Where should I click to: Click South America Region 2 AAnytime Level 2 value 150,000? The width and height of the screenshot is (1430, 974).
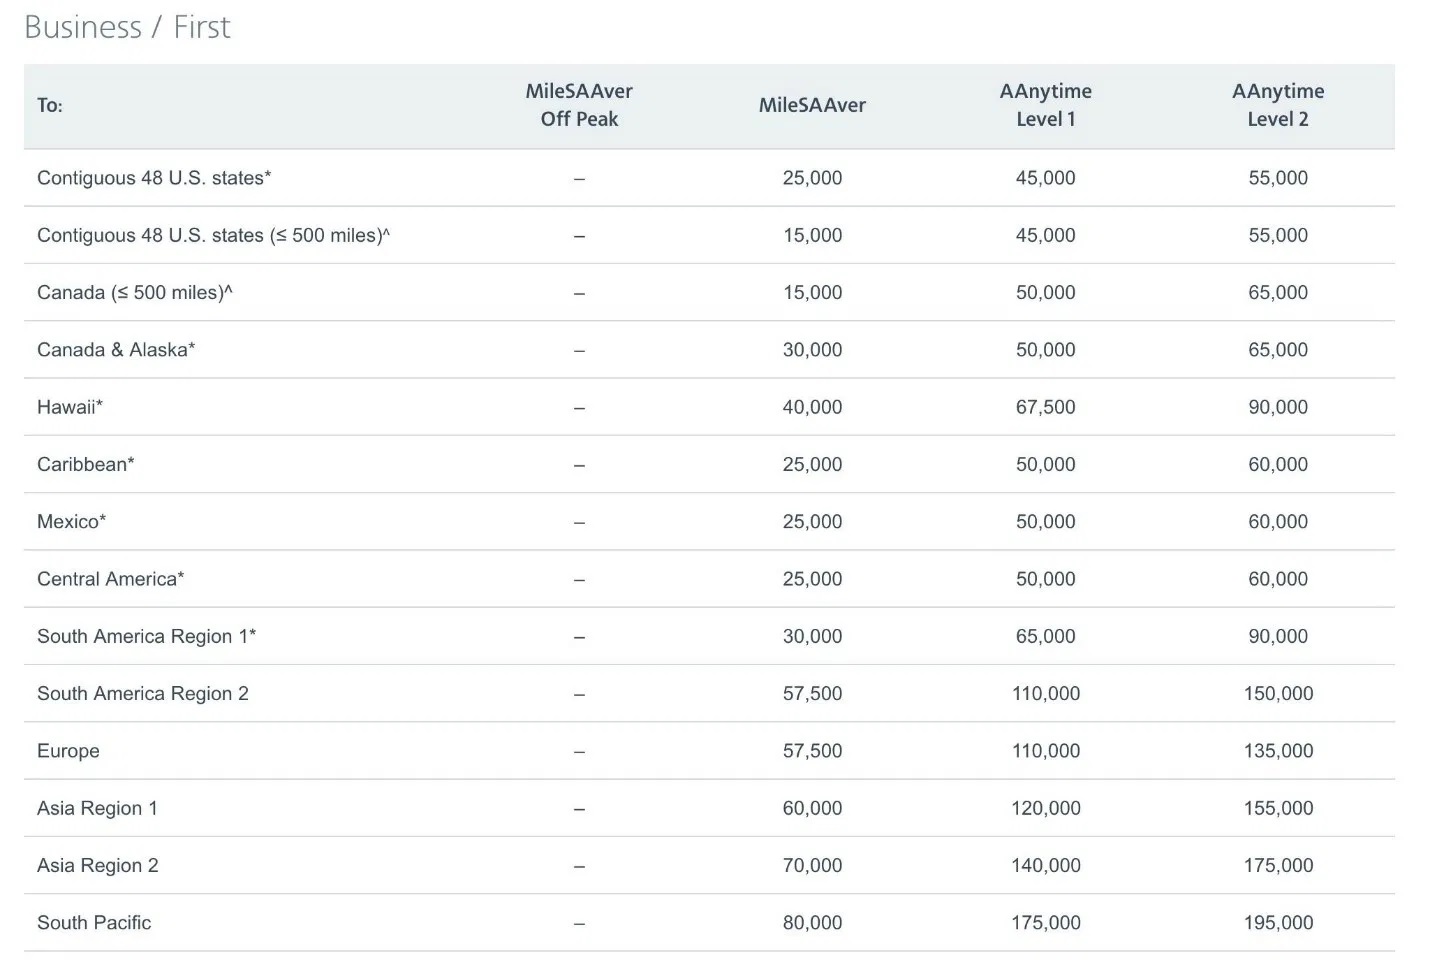click(1278, 694)
